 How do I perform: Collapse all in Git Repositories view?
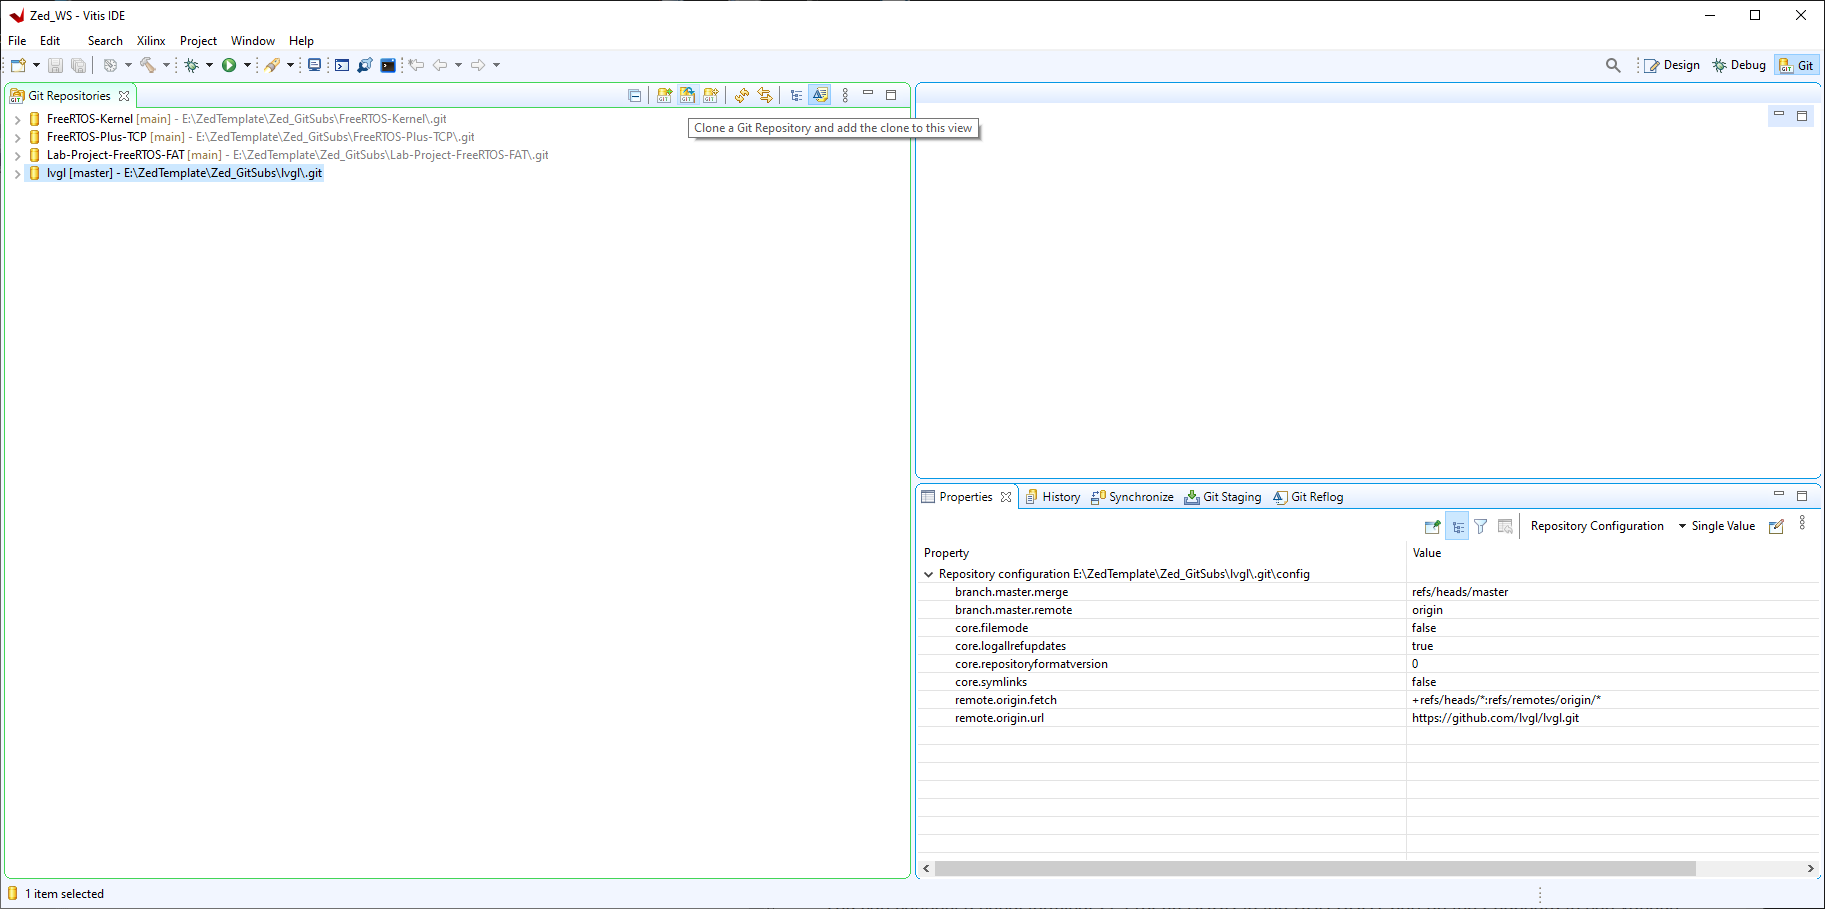coord(634,95)
